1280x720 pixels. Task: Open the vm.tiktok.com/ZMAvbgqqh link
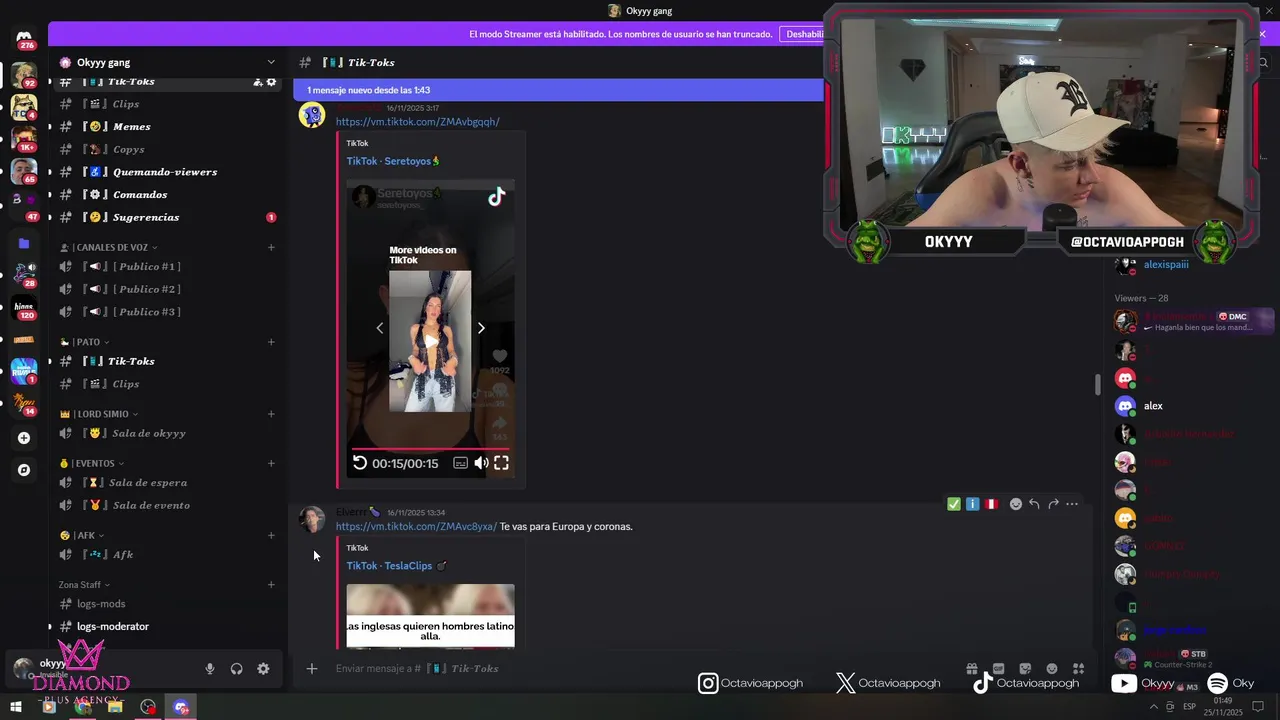pyautogui.click(x=417, y=122)
